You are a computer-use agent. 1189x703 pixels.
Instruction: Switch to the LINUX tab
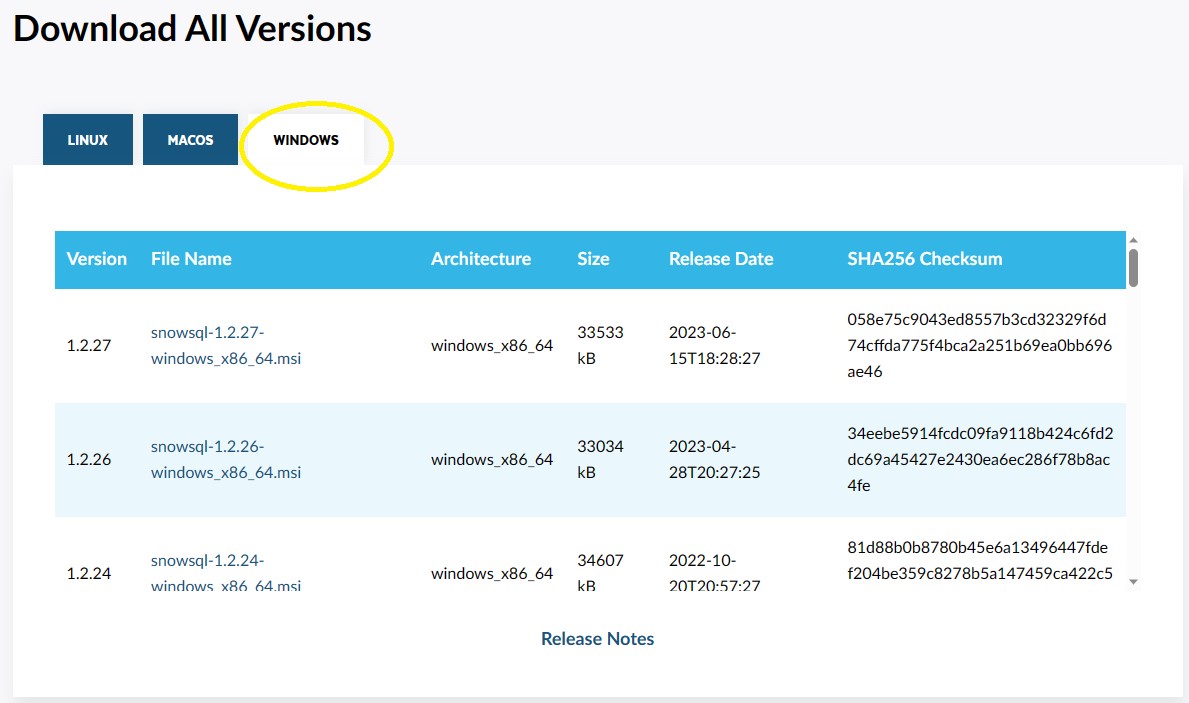(x=87, y=139)
